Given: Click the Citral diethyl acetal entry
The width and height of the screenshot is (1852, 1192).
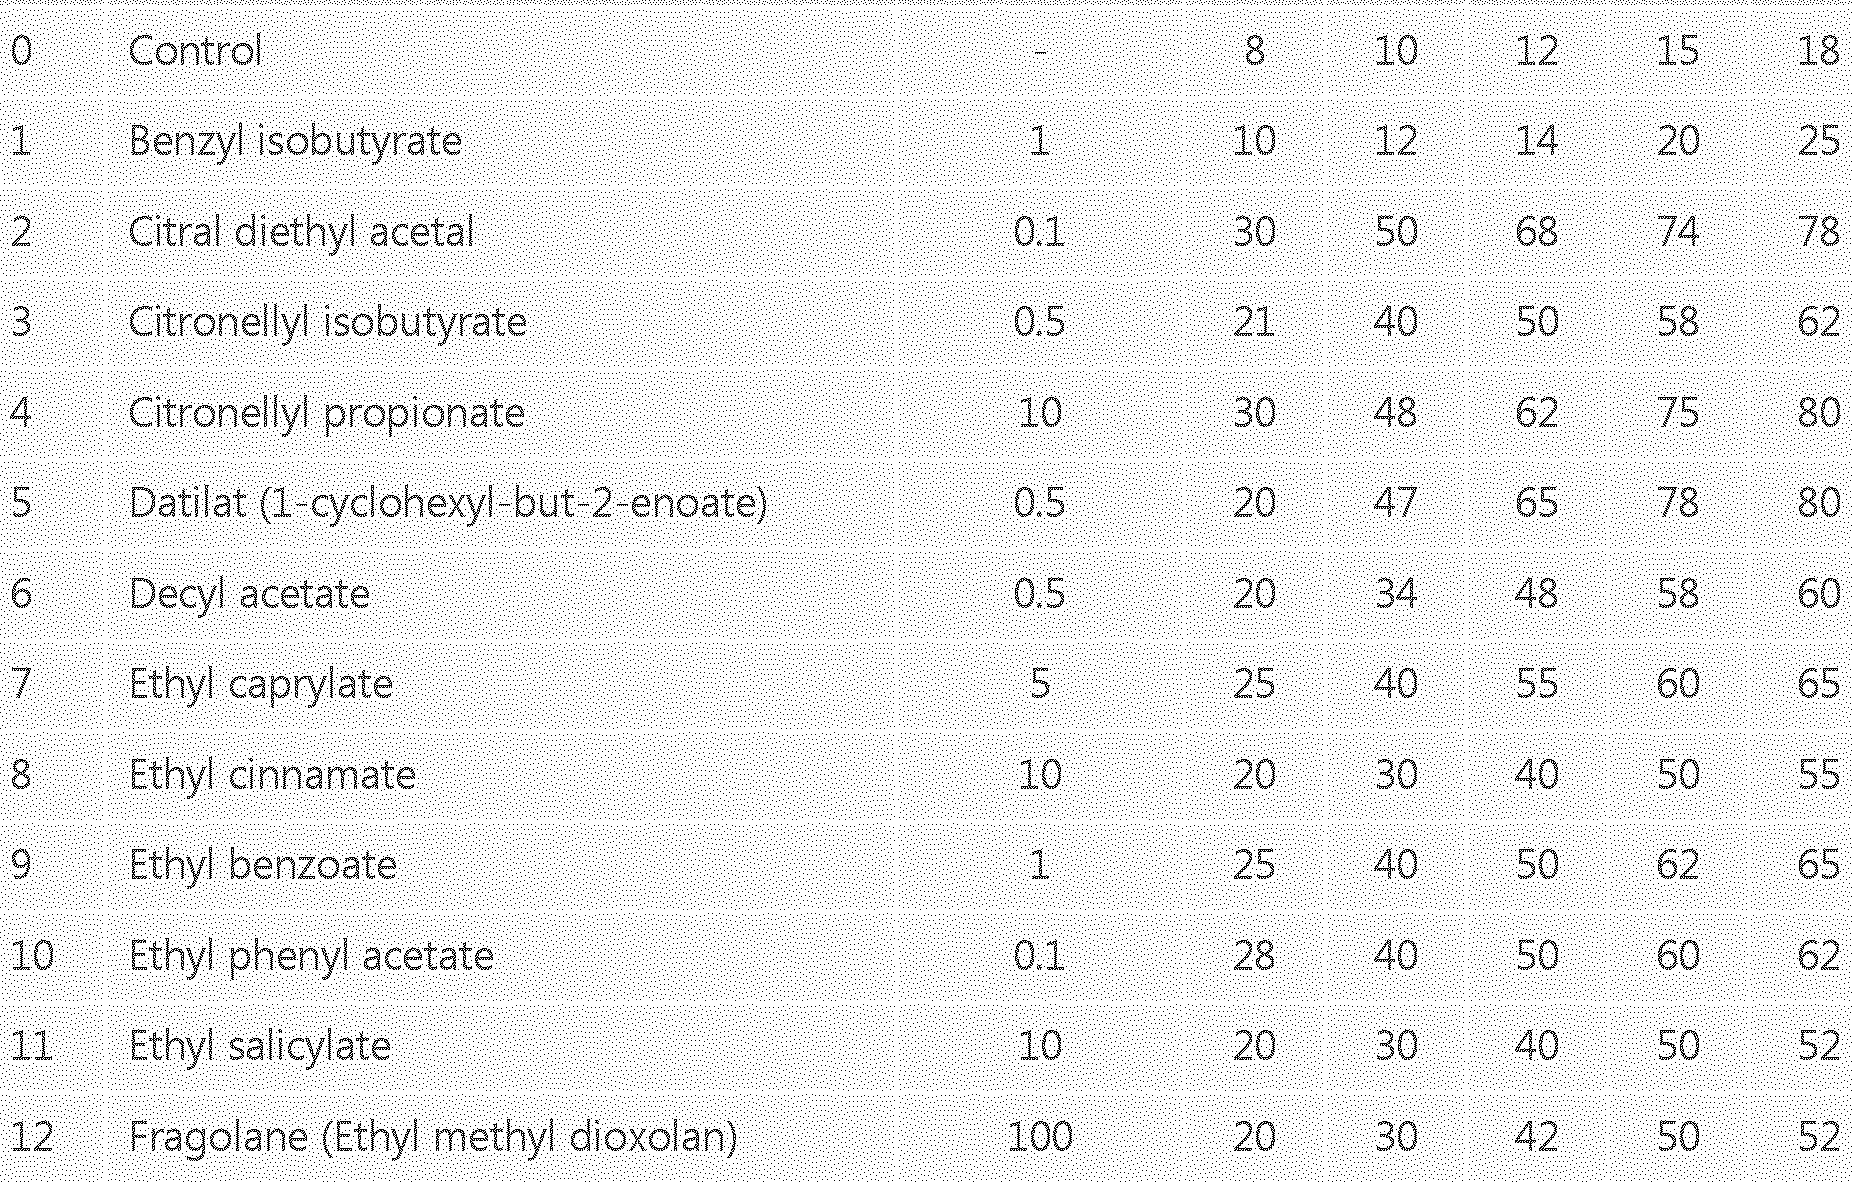Looking at the screenshot, I should 301,232.
